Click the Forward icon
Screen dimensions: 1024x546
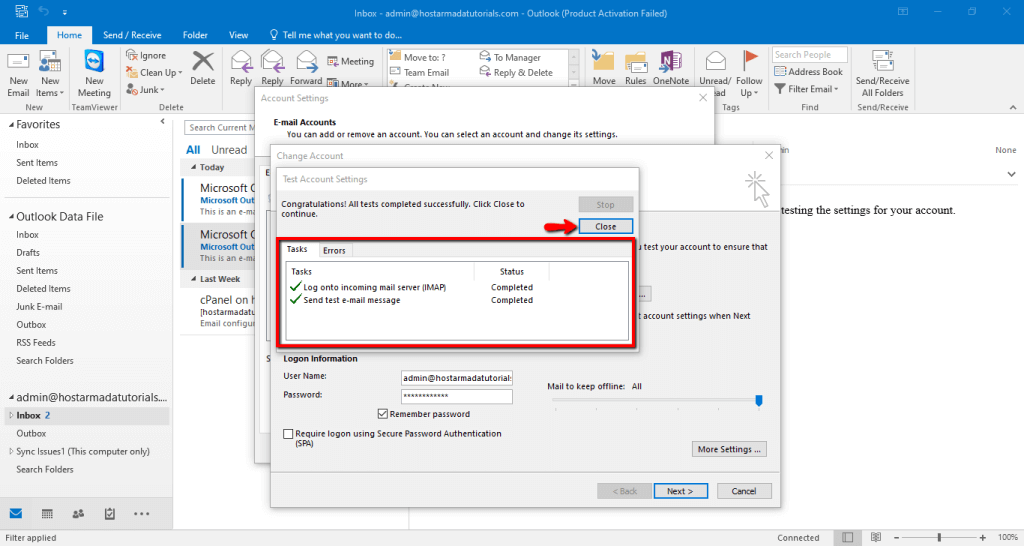[306, 62]
